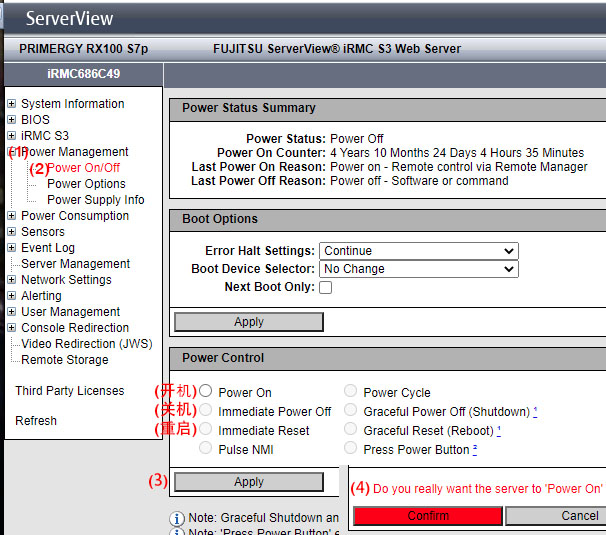
Task: Open the User Management tree section
Action: coord(71,312)
